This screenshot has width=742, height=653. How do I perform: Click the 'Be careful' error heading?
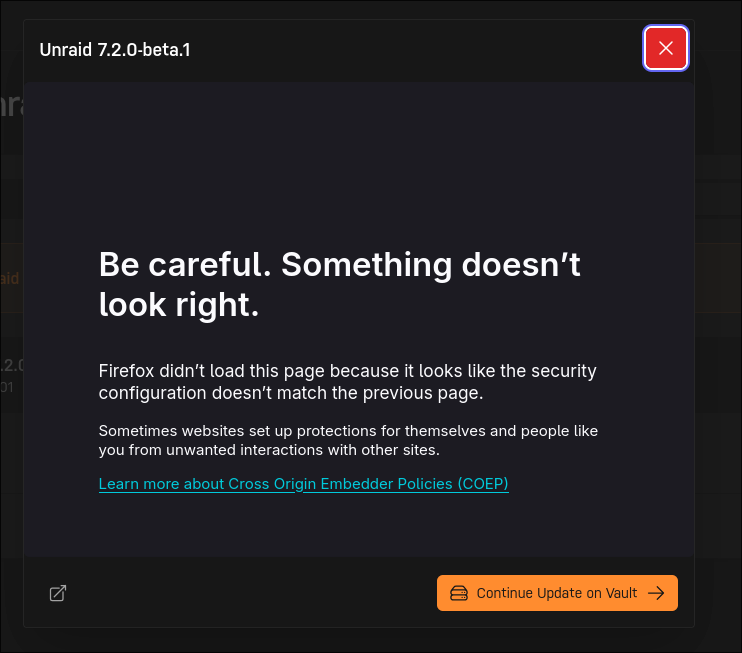(x=339, y=284)
